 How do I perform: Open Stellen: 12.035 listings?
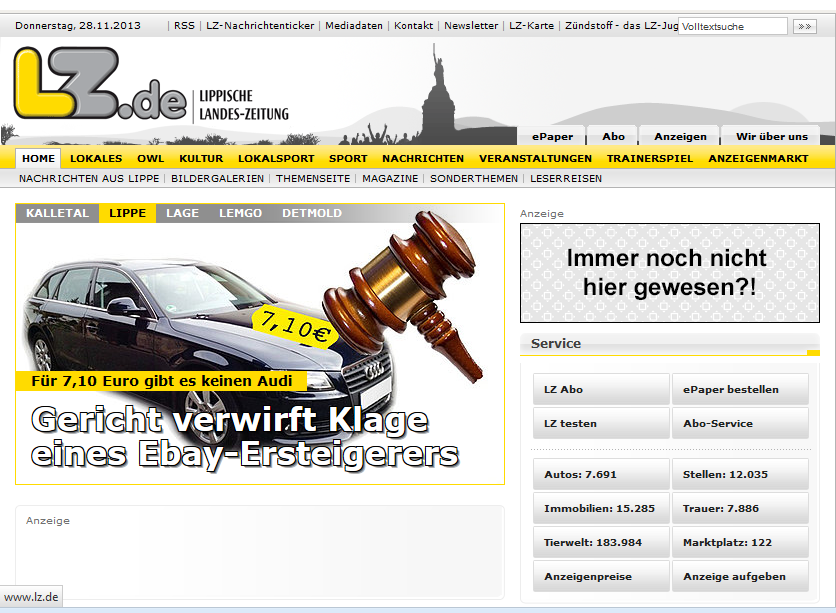tap(740, 474)
